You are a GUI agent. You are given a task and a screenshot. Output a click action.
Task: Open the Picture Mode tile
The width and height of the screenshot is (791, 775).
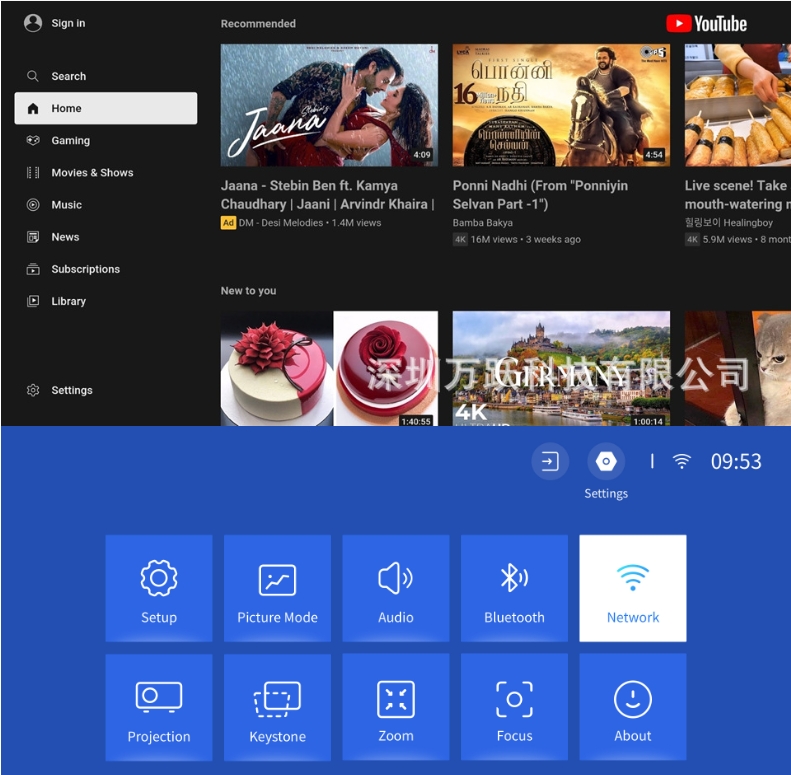pyautogui.click(x=277, y=588)
